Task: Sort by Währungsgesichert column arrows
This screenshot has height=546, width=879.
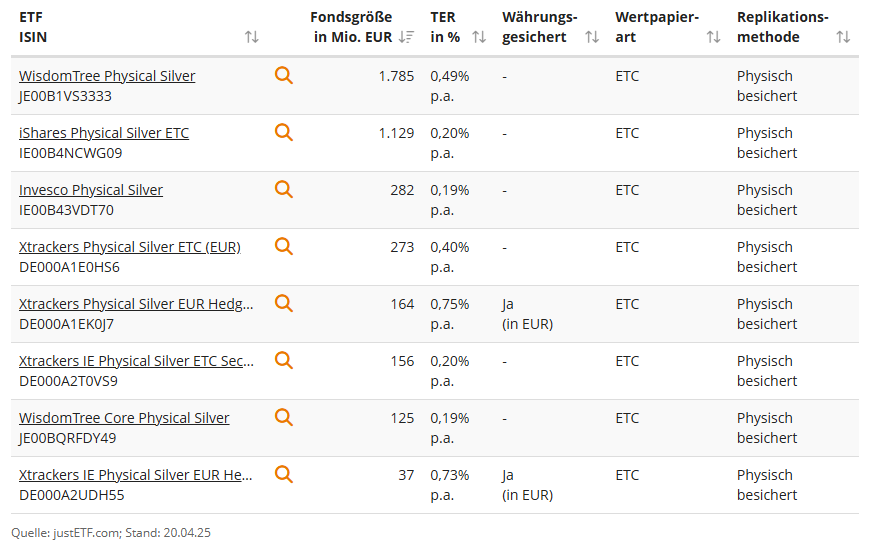Action: click(592, 37)
